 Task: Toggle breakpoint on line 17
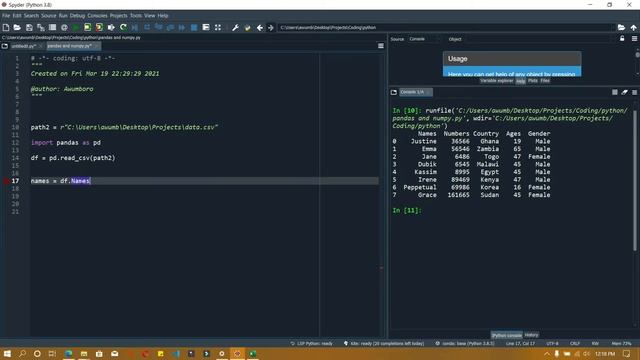[x=7, y=181]
